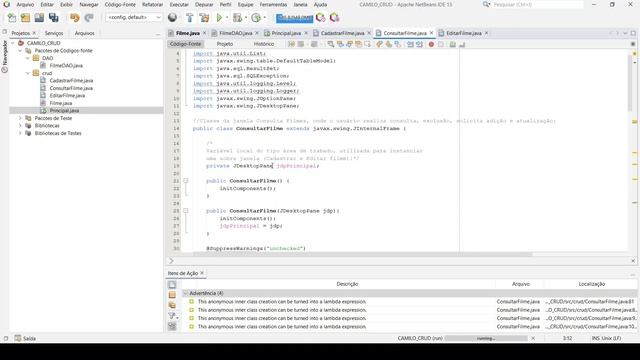
Task: Open the config default dropdown
Action: click(134, 18)
